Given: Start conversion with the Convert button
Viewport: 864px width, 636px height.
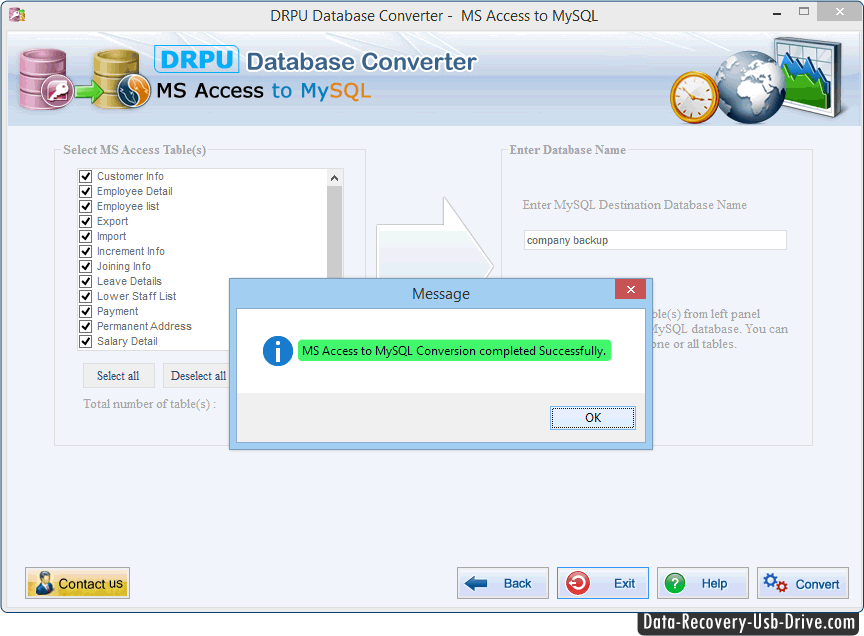Looking at the screenshot, I should pos(802,583).
